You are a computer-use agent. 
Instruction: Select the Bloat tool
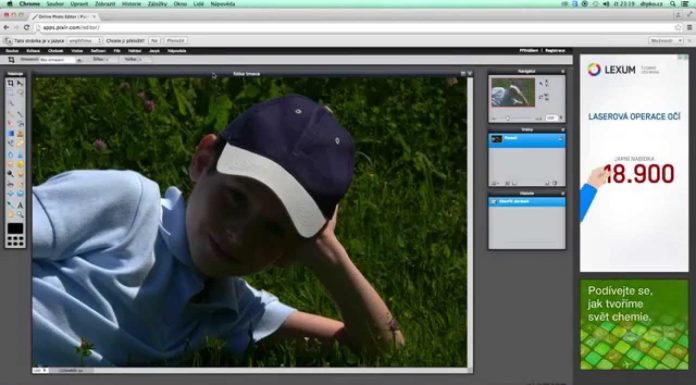10,194
